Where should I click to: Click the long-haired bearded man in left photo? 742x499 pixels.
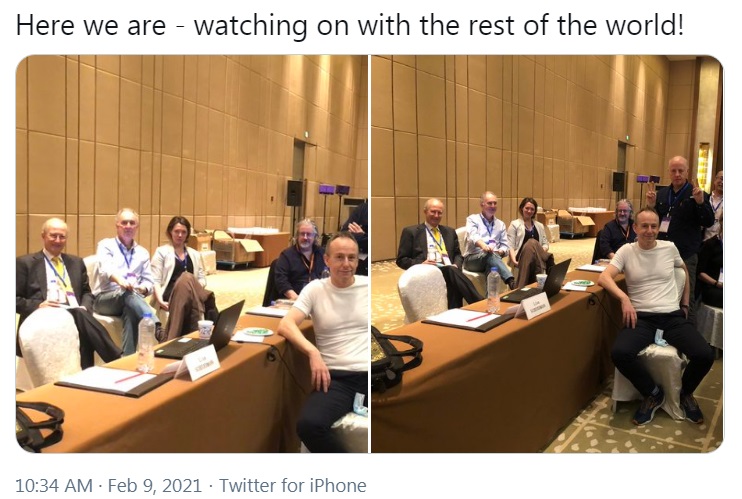click(x=298, y=260)
